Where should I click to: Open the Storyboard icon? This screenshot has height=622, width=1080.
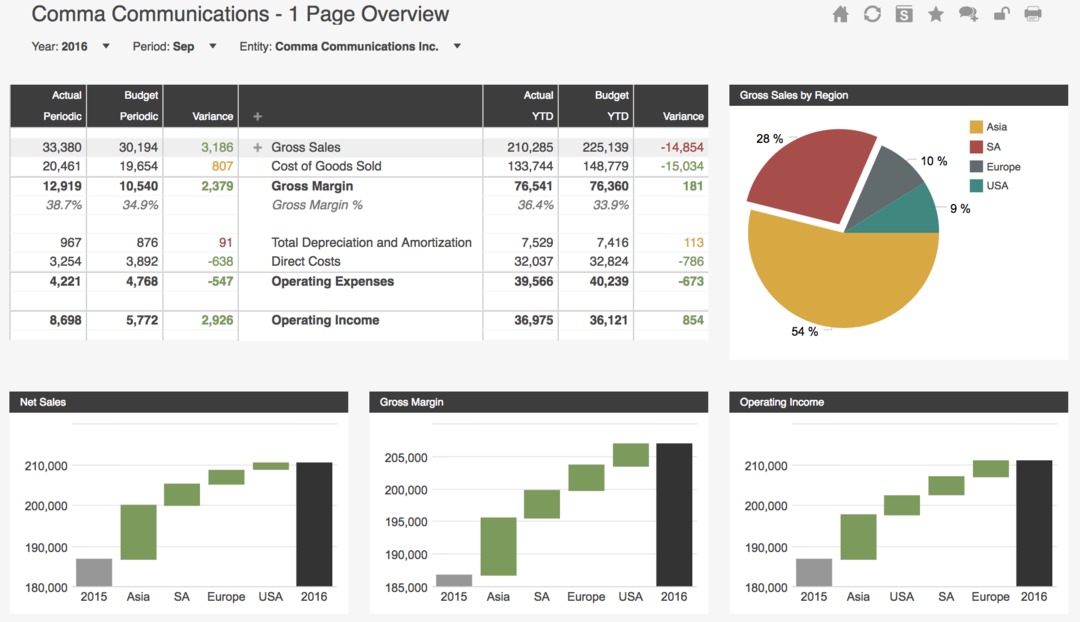click(904, 14)
